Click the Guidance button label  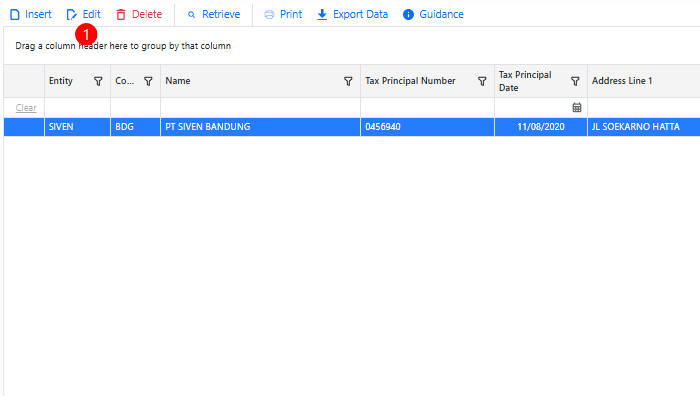(x=441, y=14)
